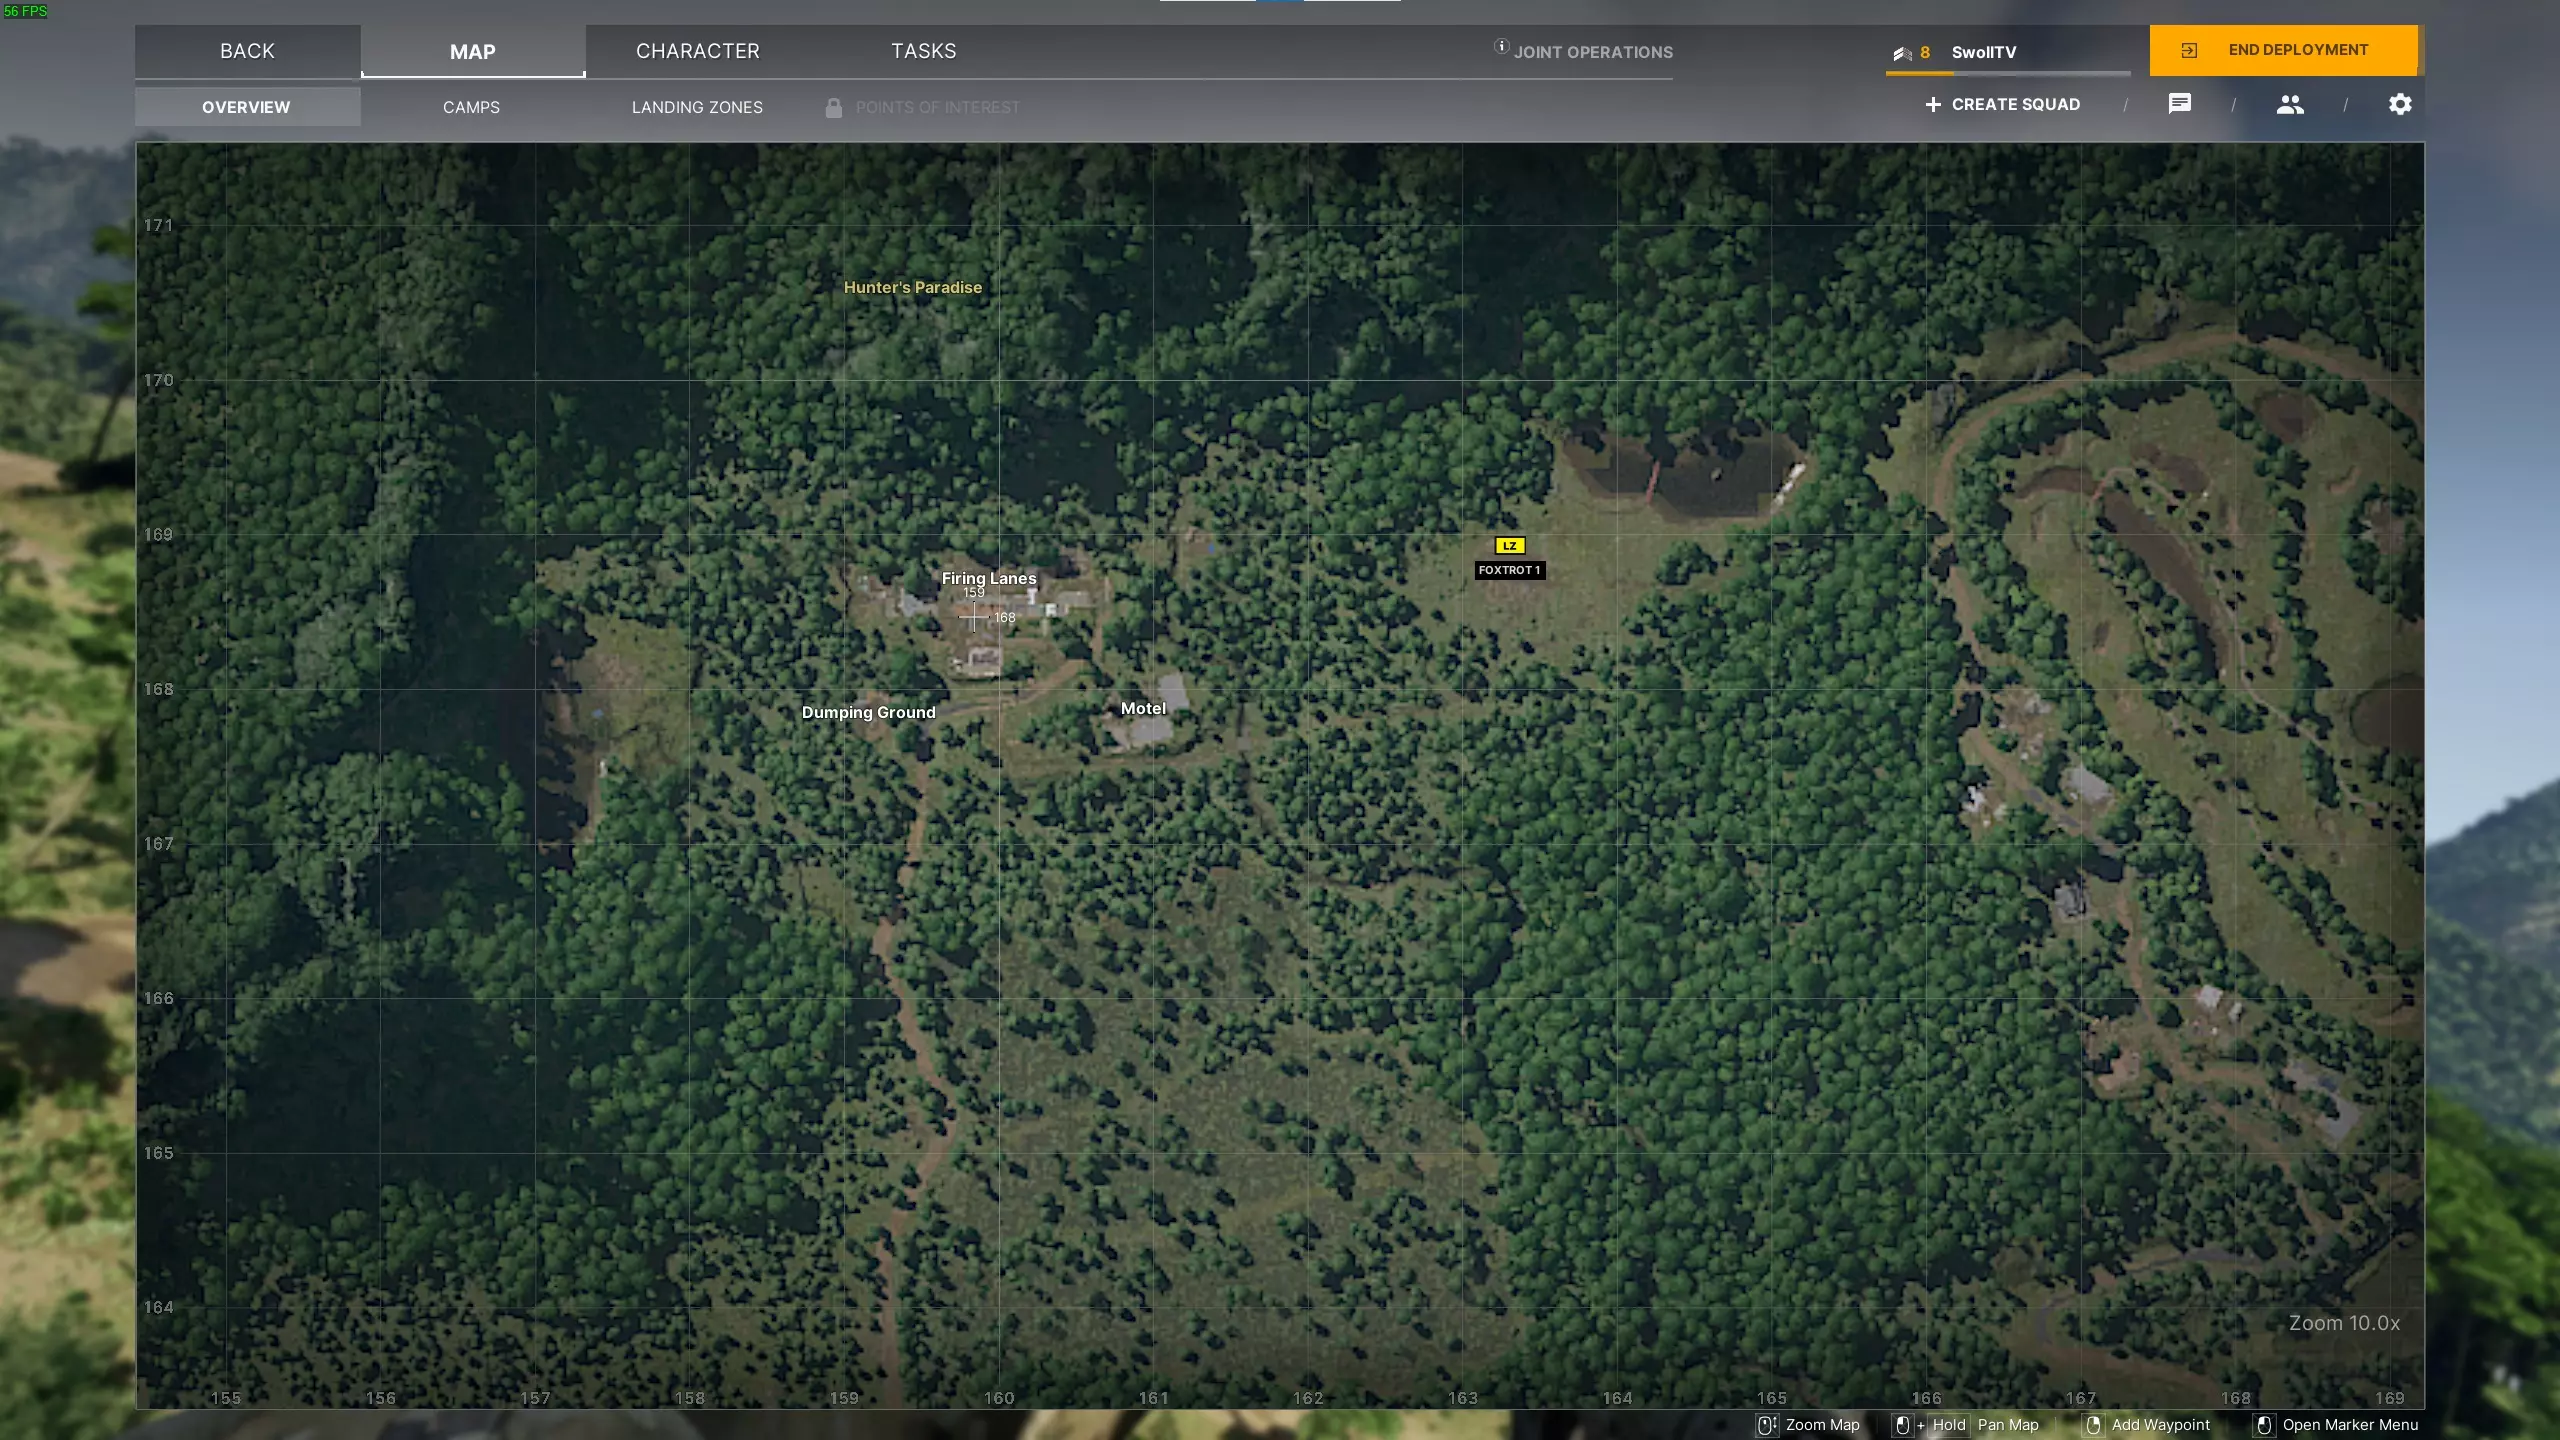2560x1440 pixels.
Task: Click the Create Squad button
Action: [x=2015, y=104]
